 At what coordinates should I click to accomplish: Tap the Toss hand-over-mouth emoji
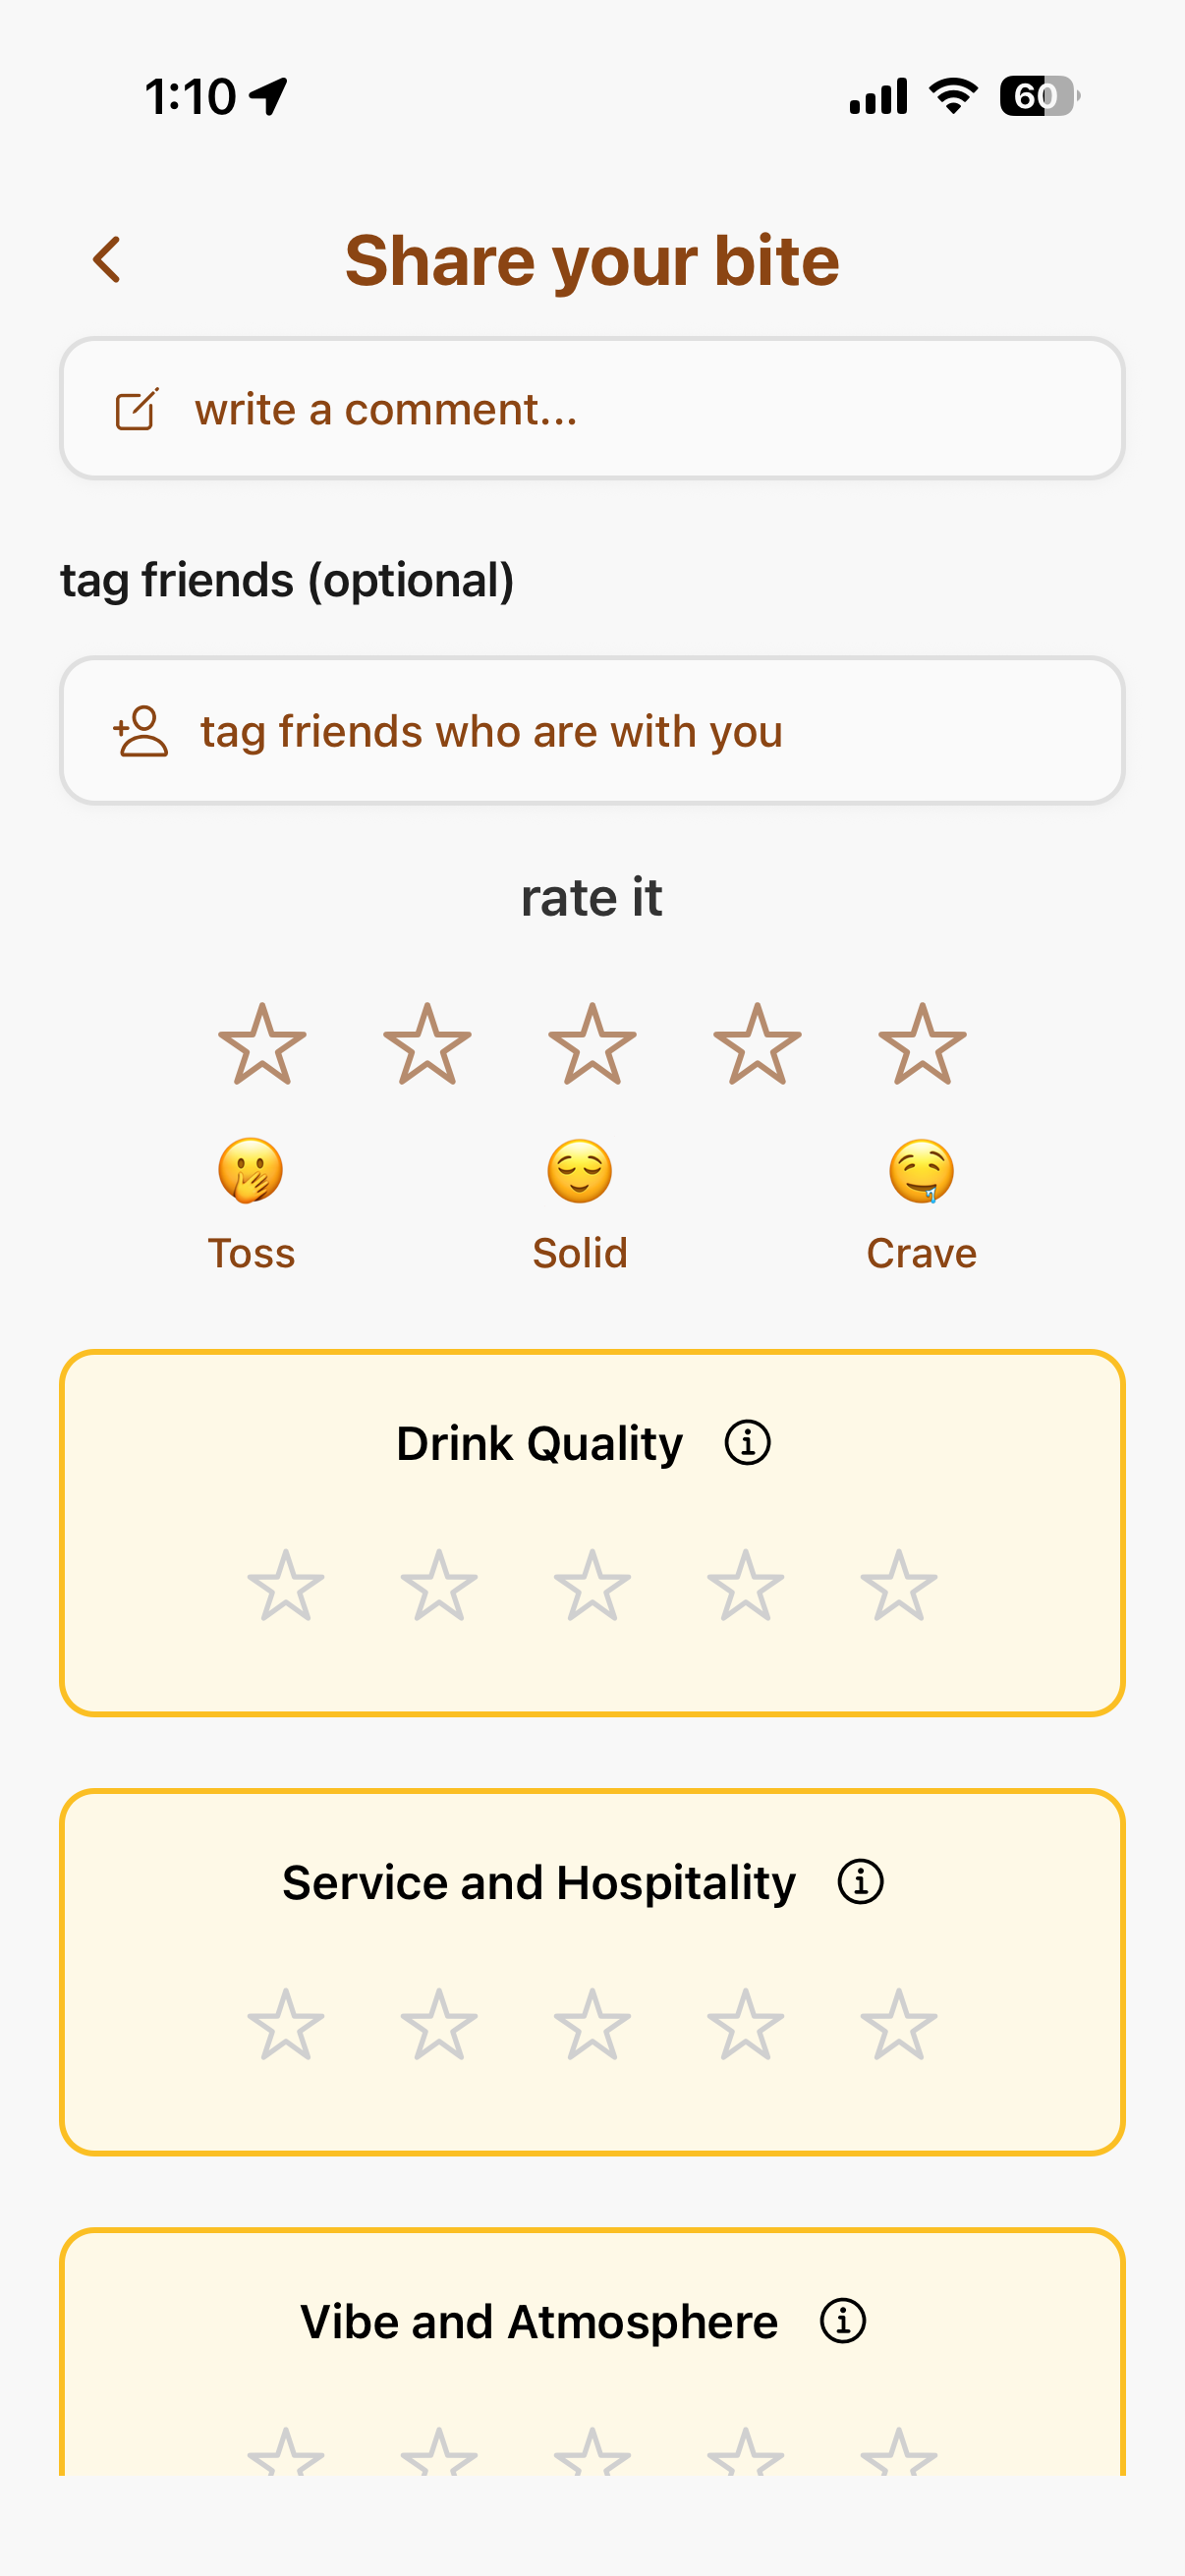251,1170
